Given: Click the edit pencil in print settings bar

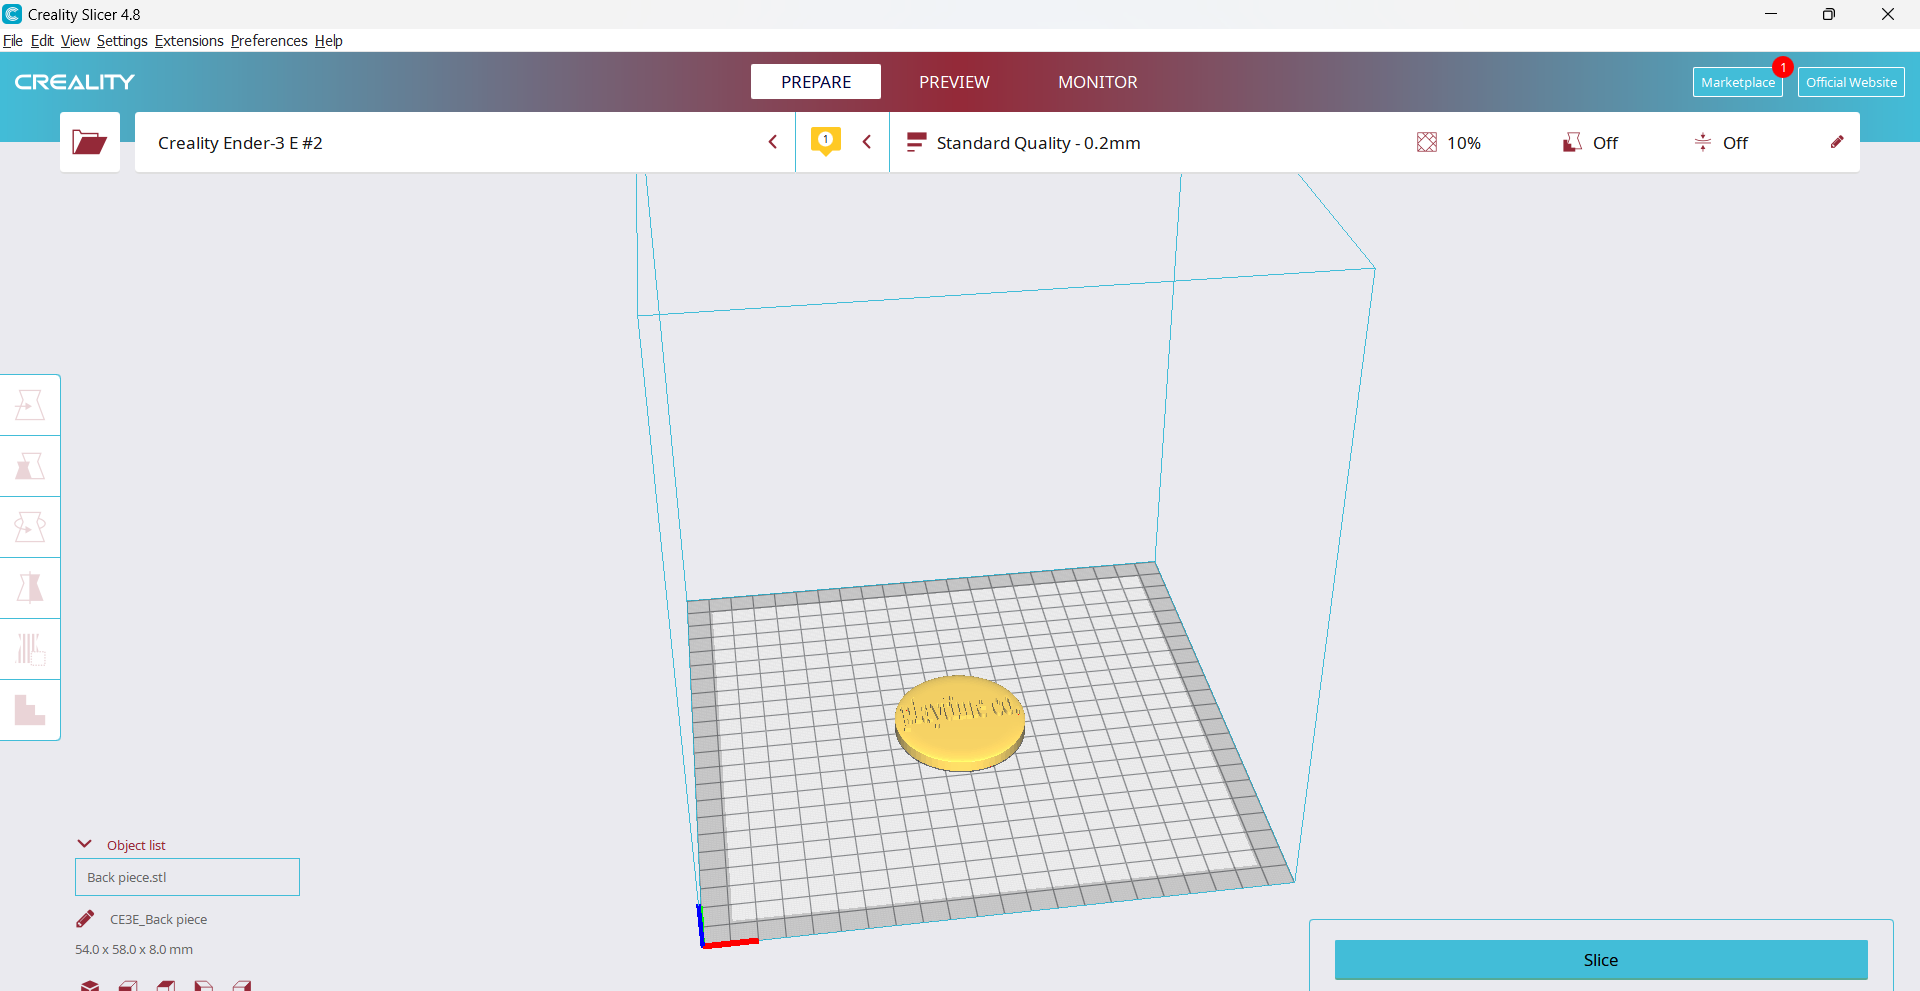Looking at the screenshot, I should pos(1836,142).
